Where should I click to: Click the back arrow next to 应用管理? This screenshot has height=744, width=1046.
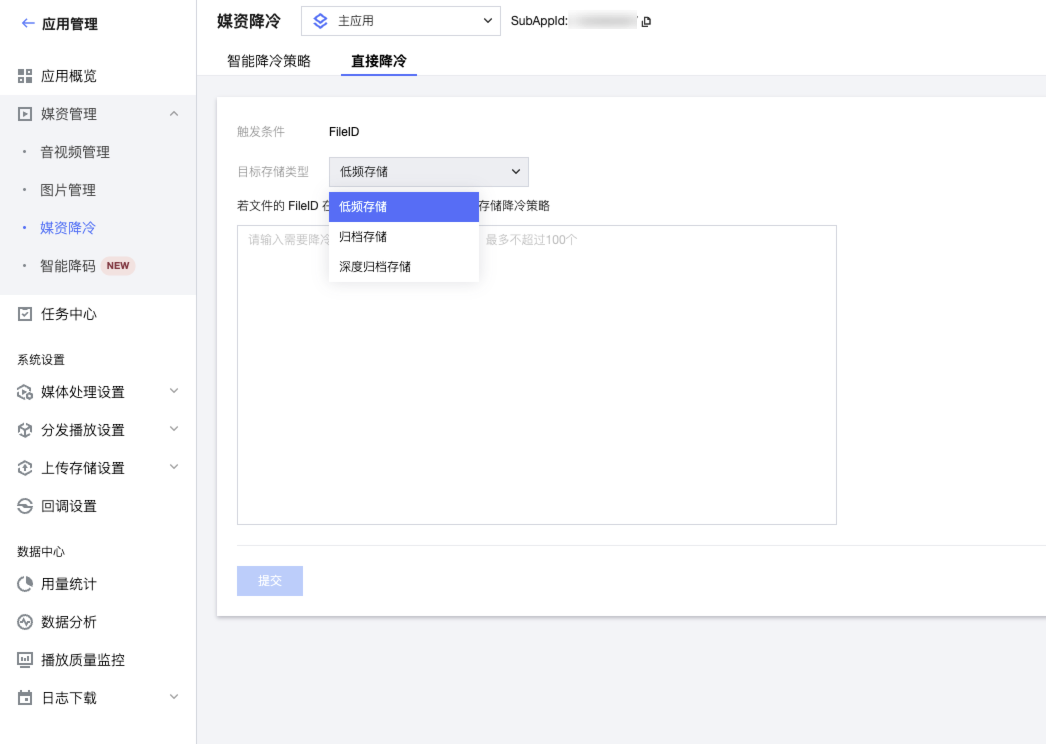point(27,23)
